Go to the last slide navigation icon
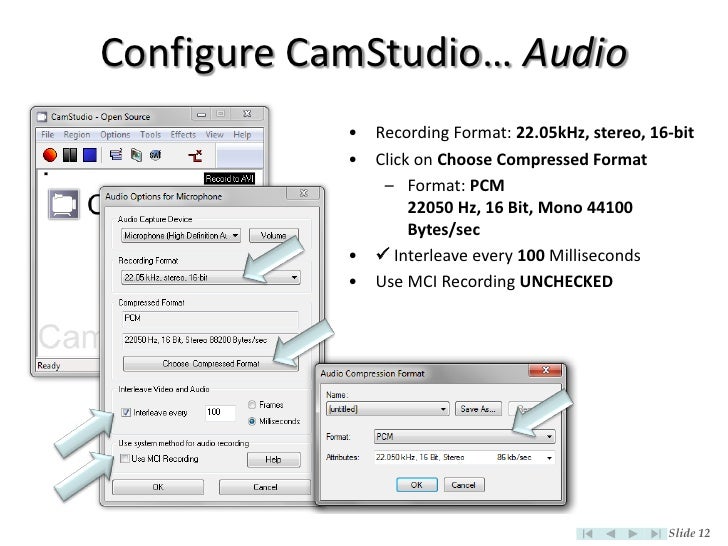728x546 pixels. [x=655, y=533]
